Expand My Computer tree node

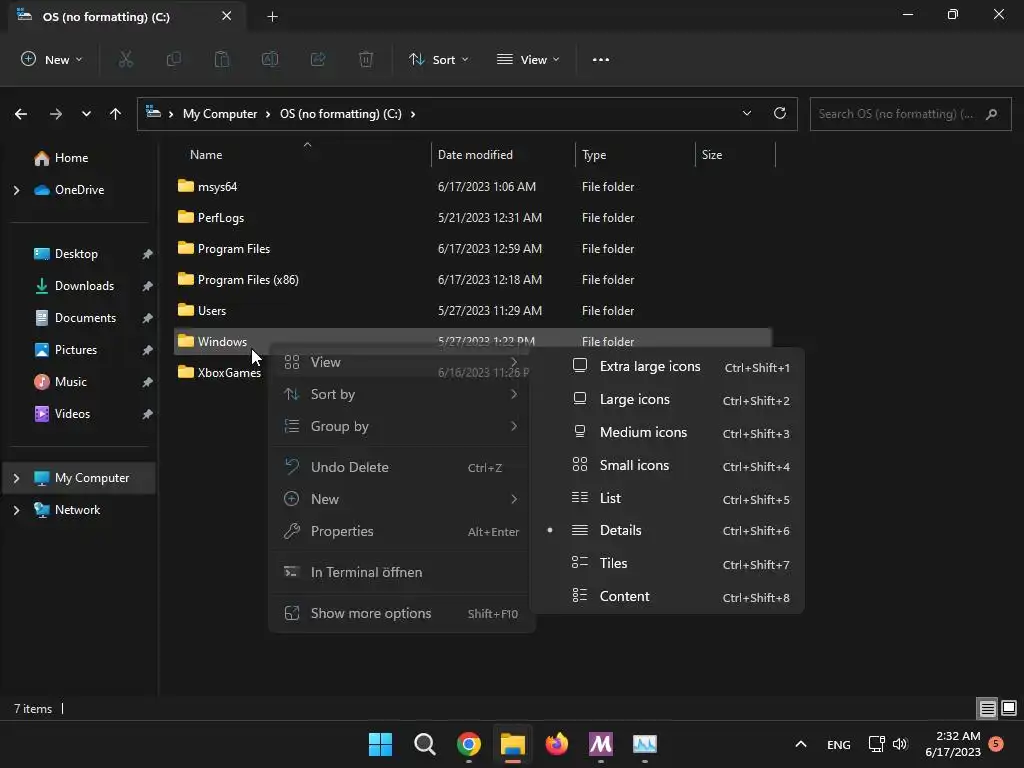pyautogui.click(x=16, y=478)
